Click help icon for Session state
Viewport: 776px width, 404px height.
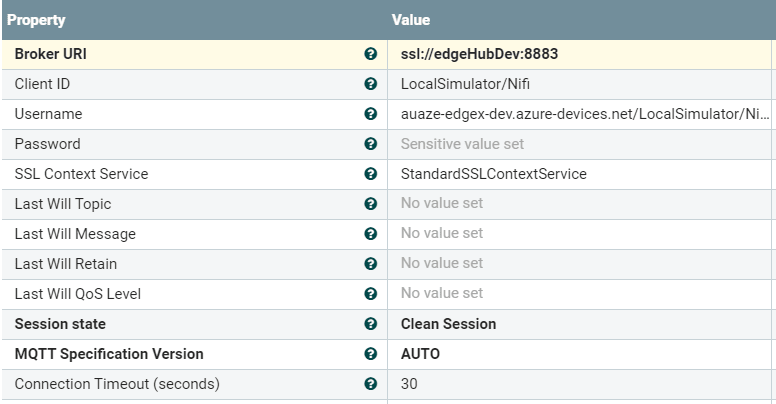click(x=370, y=324)
